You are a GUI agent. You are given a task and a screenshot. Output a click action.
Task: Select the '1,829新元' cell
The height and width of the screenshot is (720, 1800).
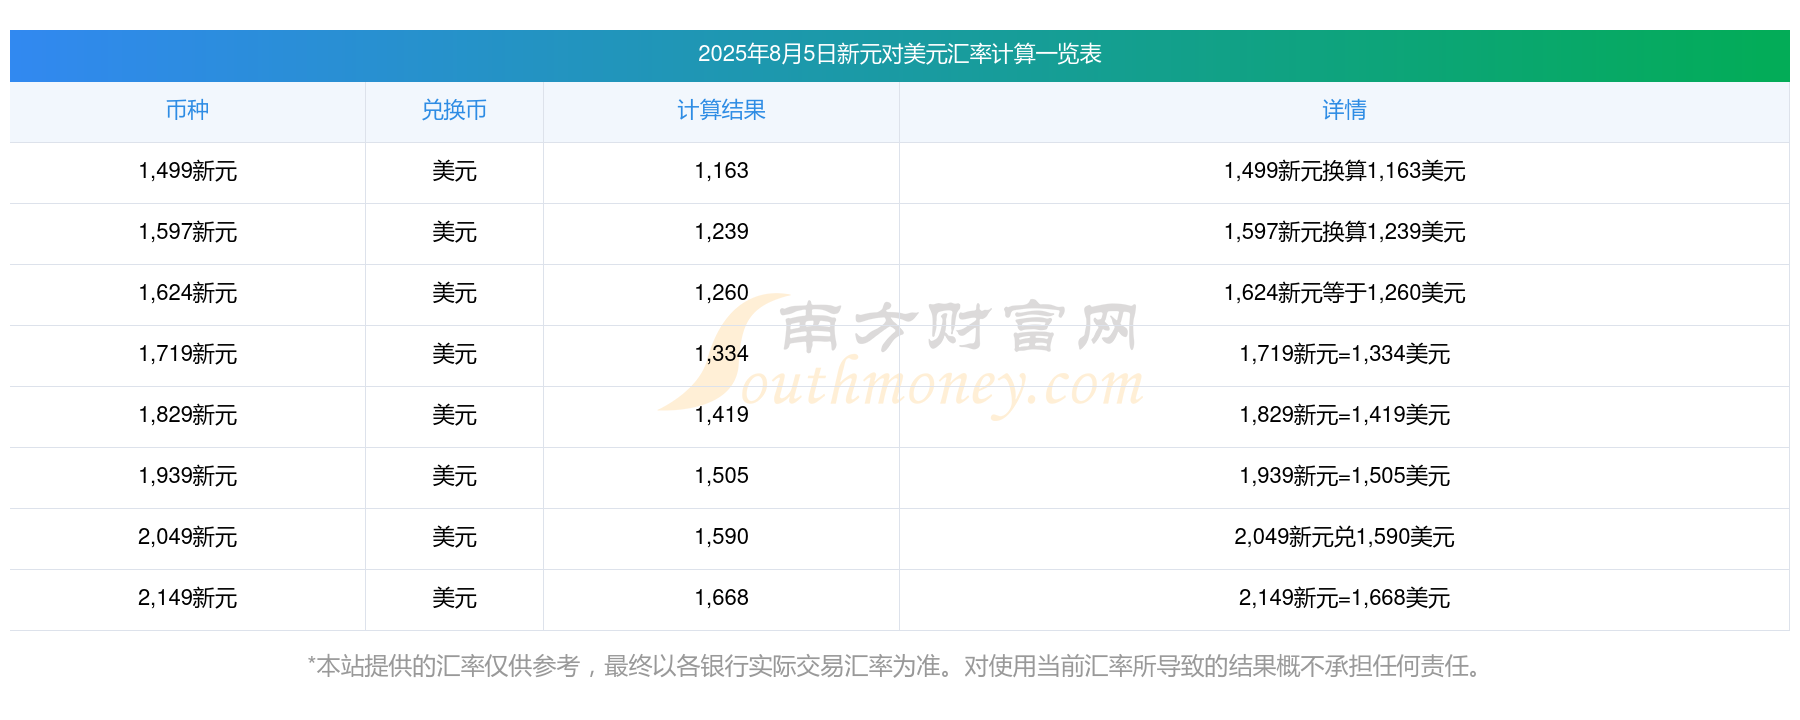(x=187, y=416)
